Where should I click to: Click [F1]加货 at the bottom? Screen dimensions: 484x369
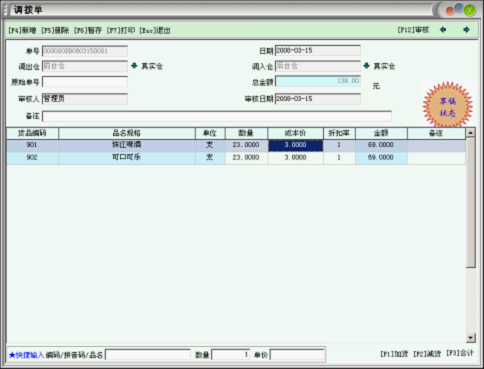click(x=394, y=354)
